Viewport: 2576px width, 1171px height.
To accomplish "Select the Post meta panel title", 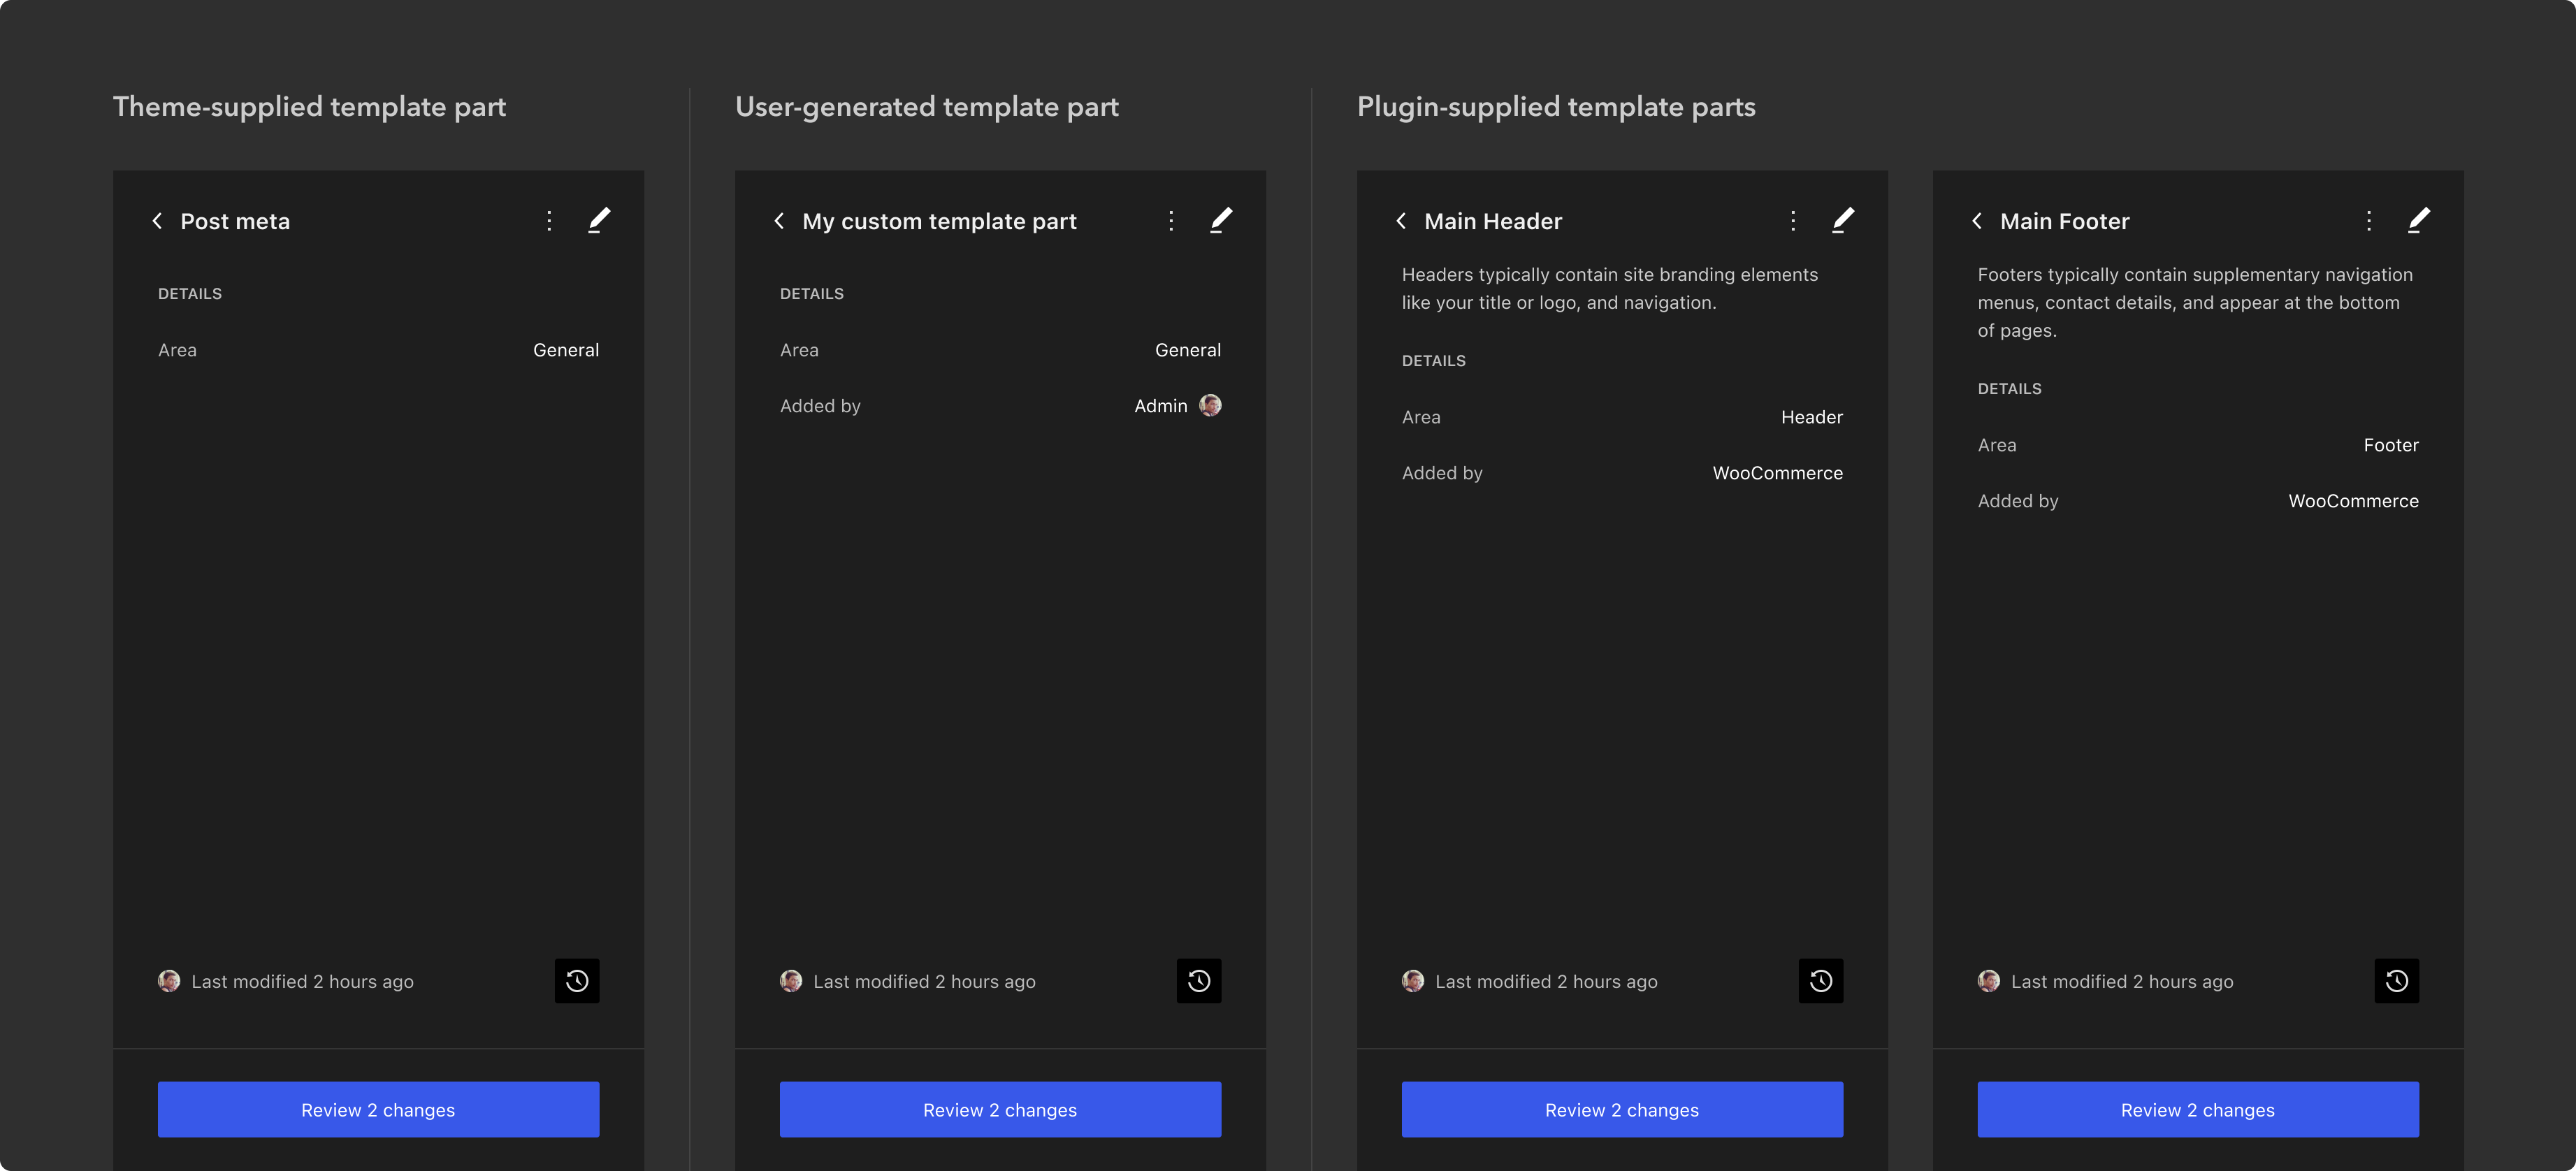I will (x=235, y=221).
